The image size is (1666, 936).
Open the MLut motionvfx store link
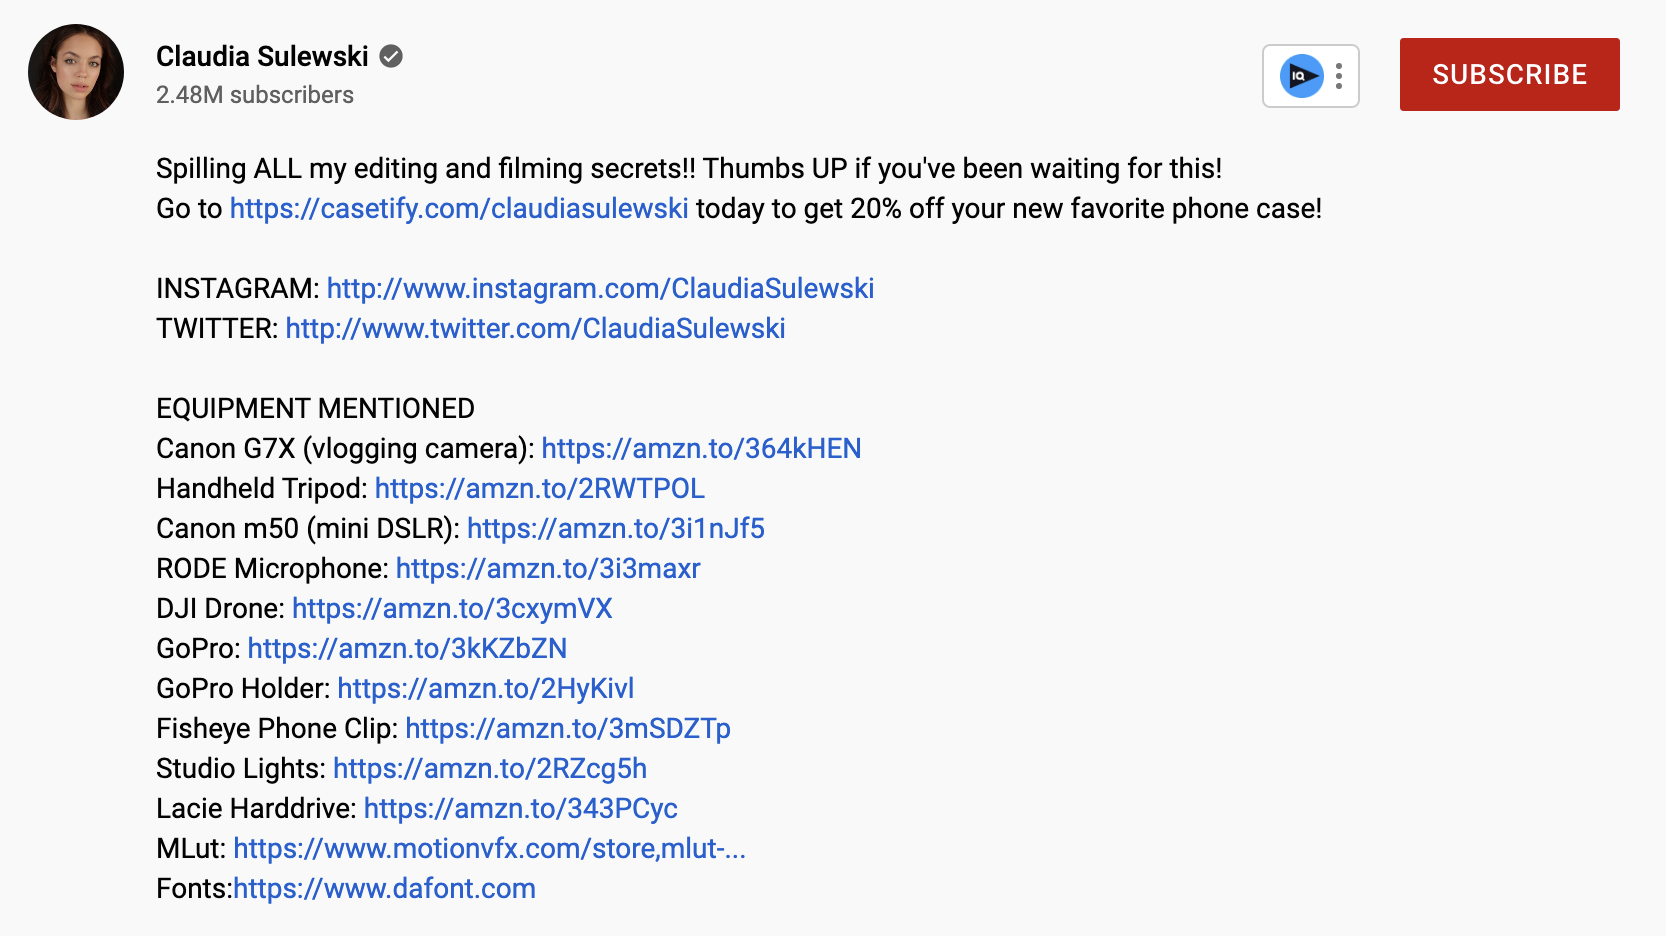(489, 848)
